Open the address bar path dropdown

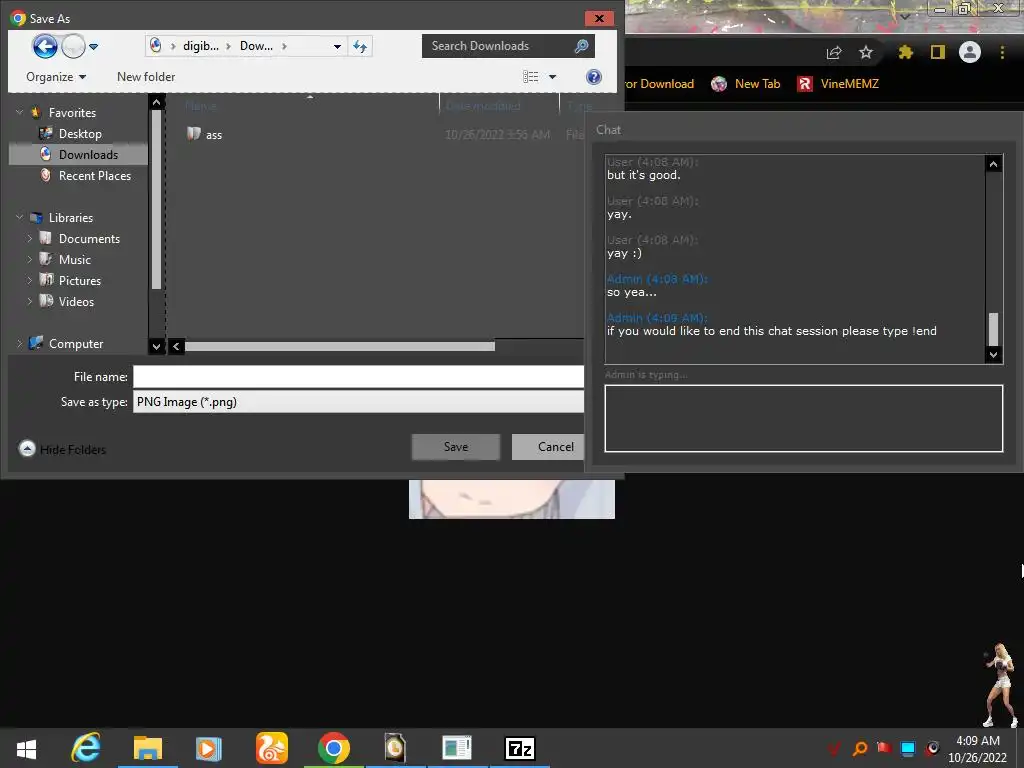click(x=337, y=46)
